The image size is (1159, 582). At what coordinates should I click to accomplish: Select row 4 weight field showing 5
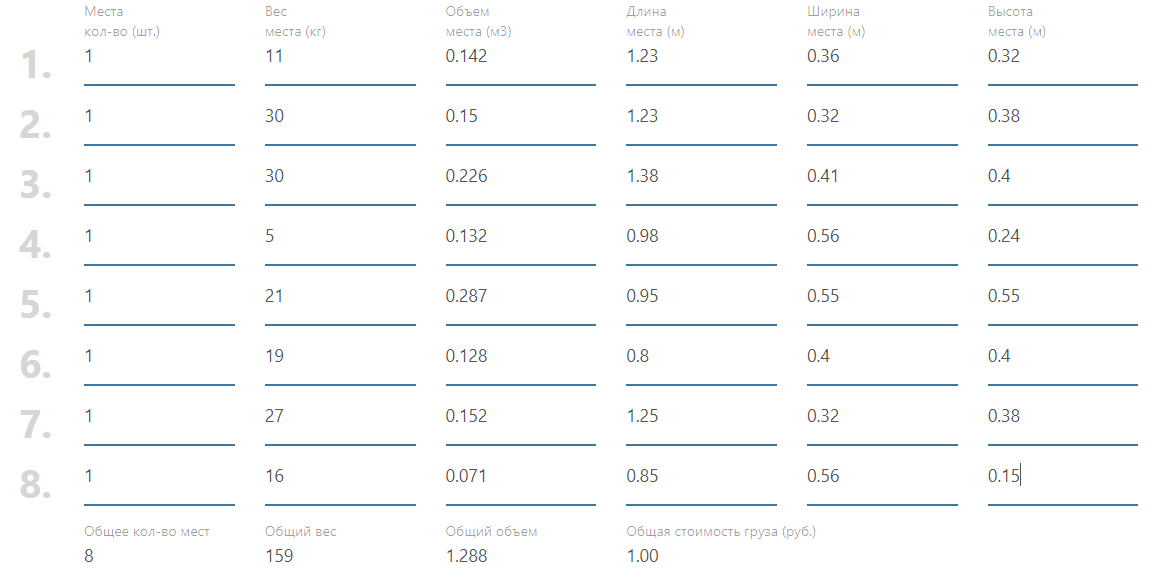[340, 237]
